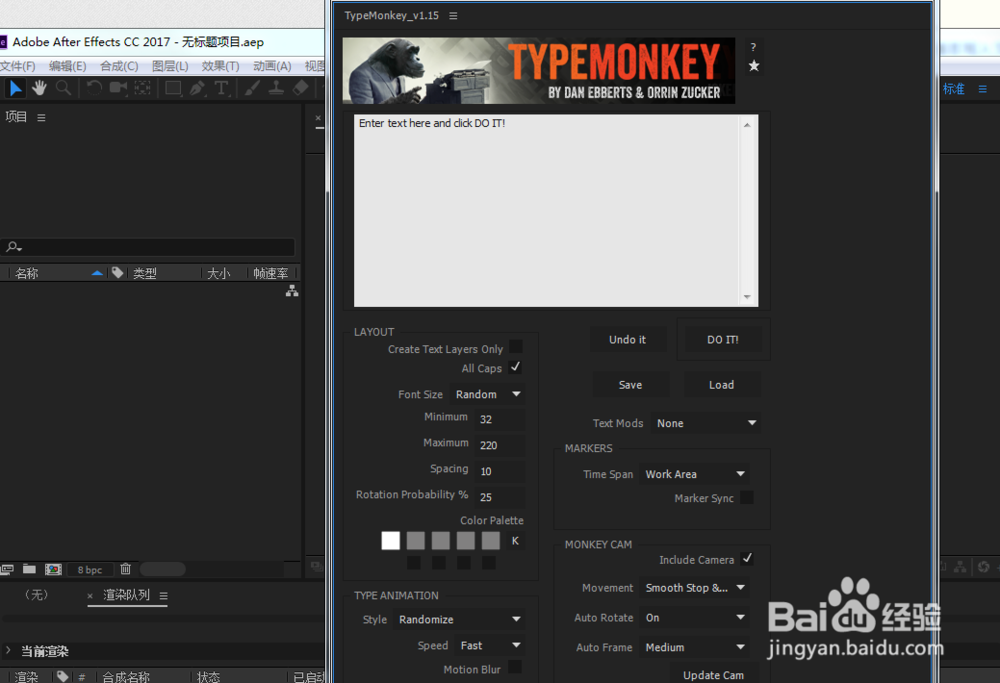This screenshot has width=1000, height=683.
Task: Click the DO IT! button
Action: (x=723, y=340)
